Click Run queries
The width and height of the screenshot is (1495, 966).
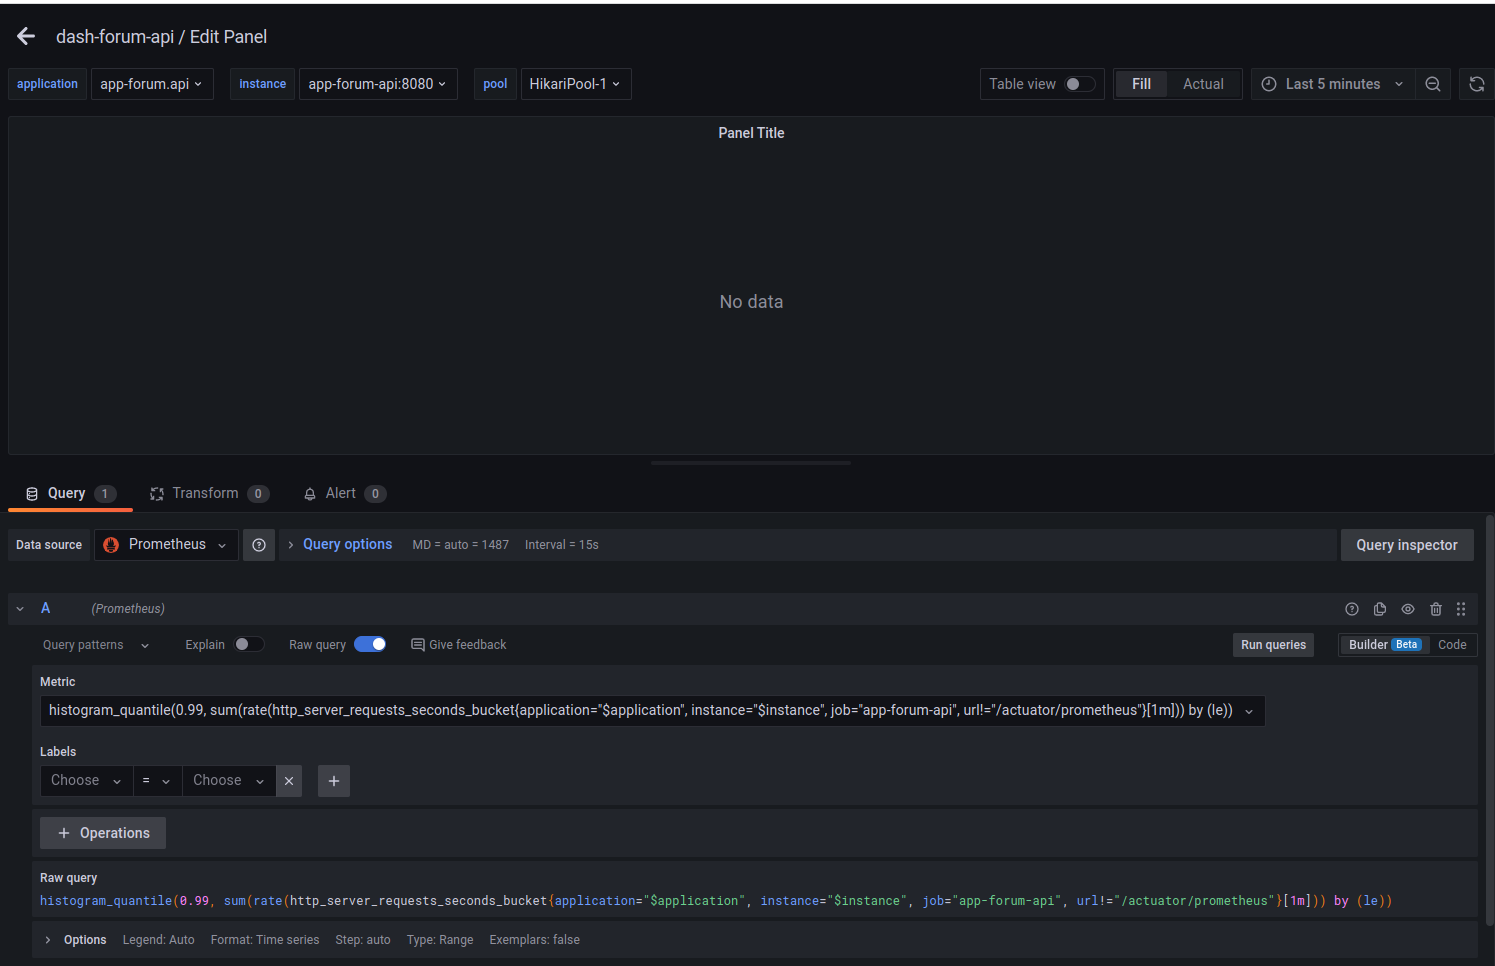click(1273, 645)
